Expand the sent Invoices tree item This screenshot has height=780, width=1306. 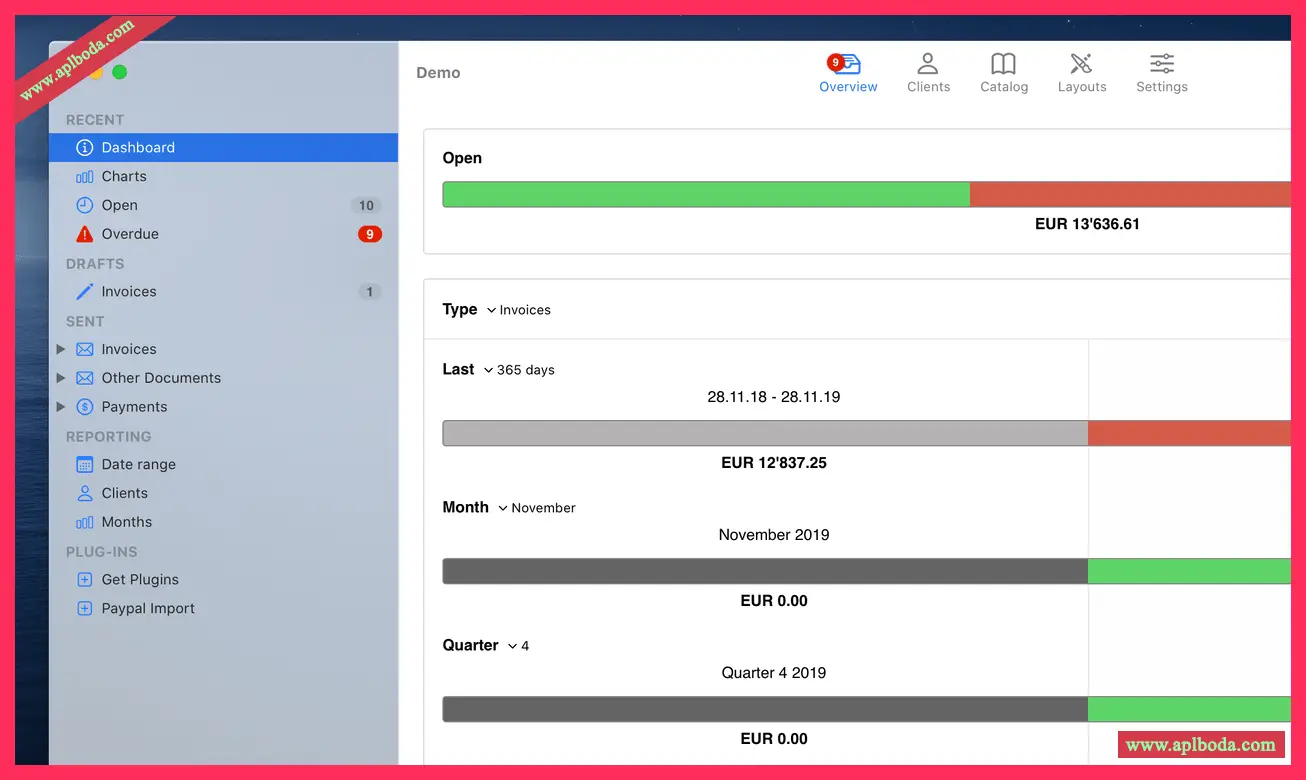(x=61, y=350)
